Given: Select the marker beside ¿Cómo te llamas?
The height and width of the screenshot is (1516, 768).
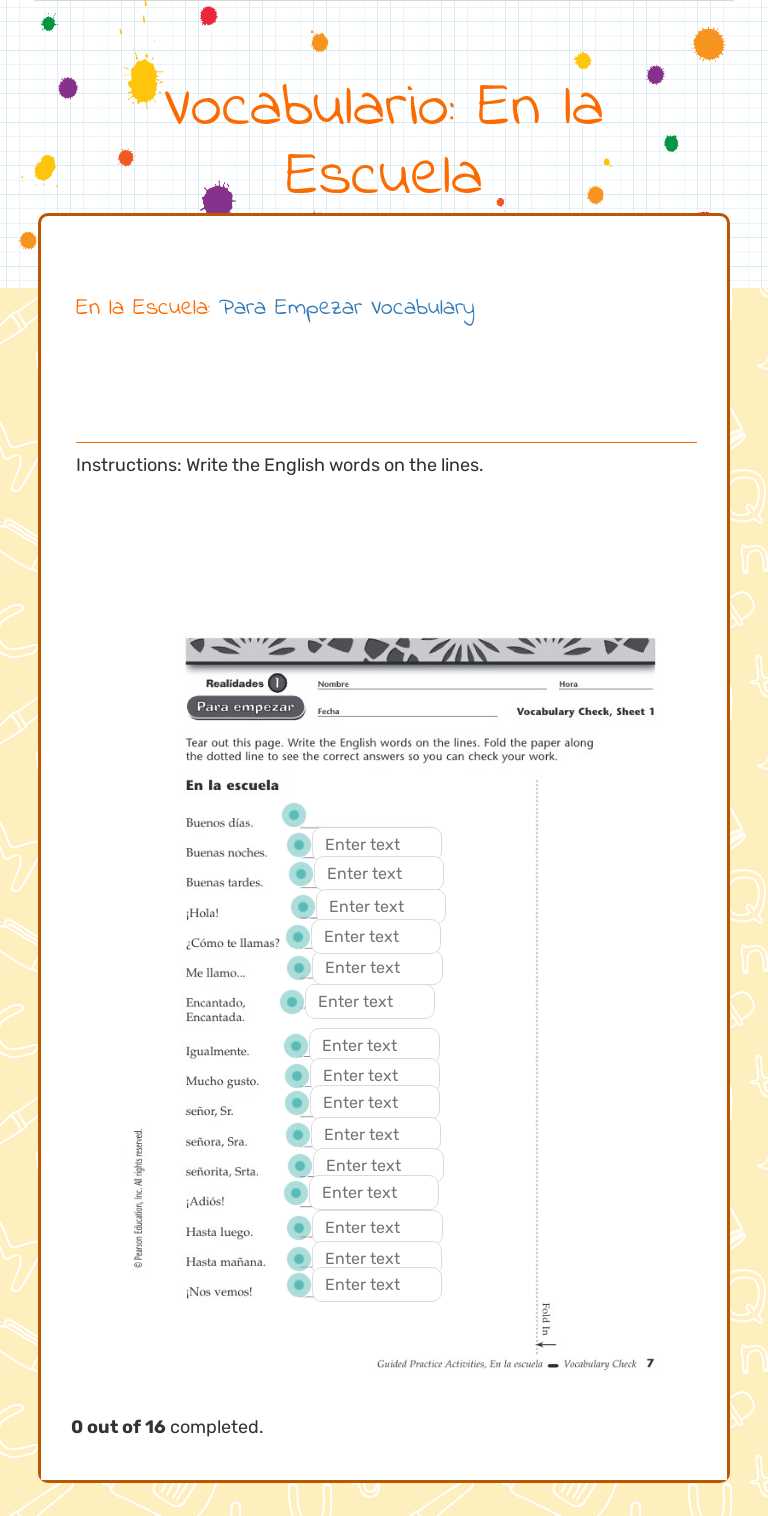Looking at the screenshot, I should pos(298,937).
